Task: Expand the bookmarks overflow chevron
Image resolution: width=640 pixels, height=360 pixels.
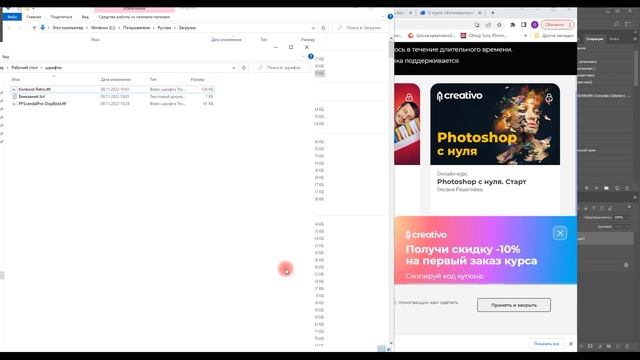Action: (x=525, y=36)
